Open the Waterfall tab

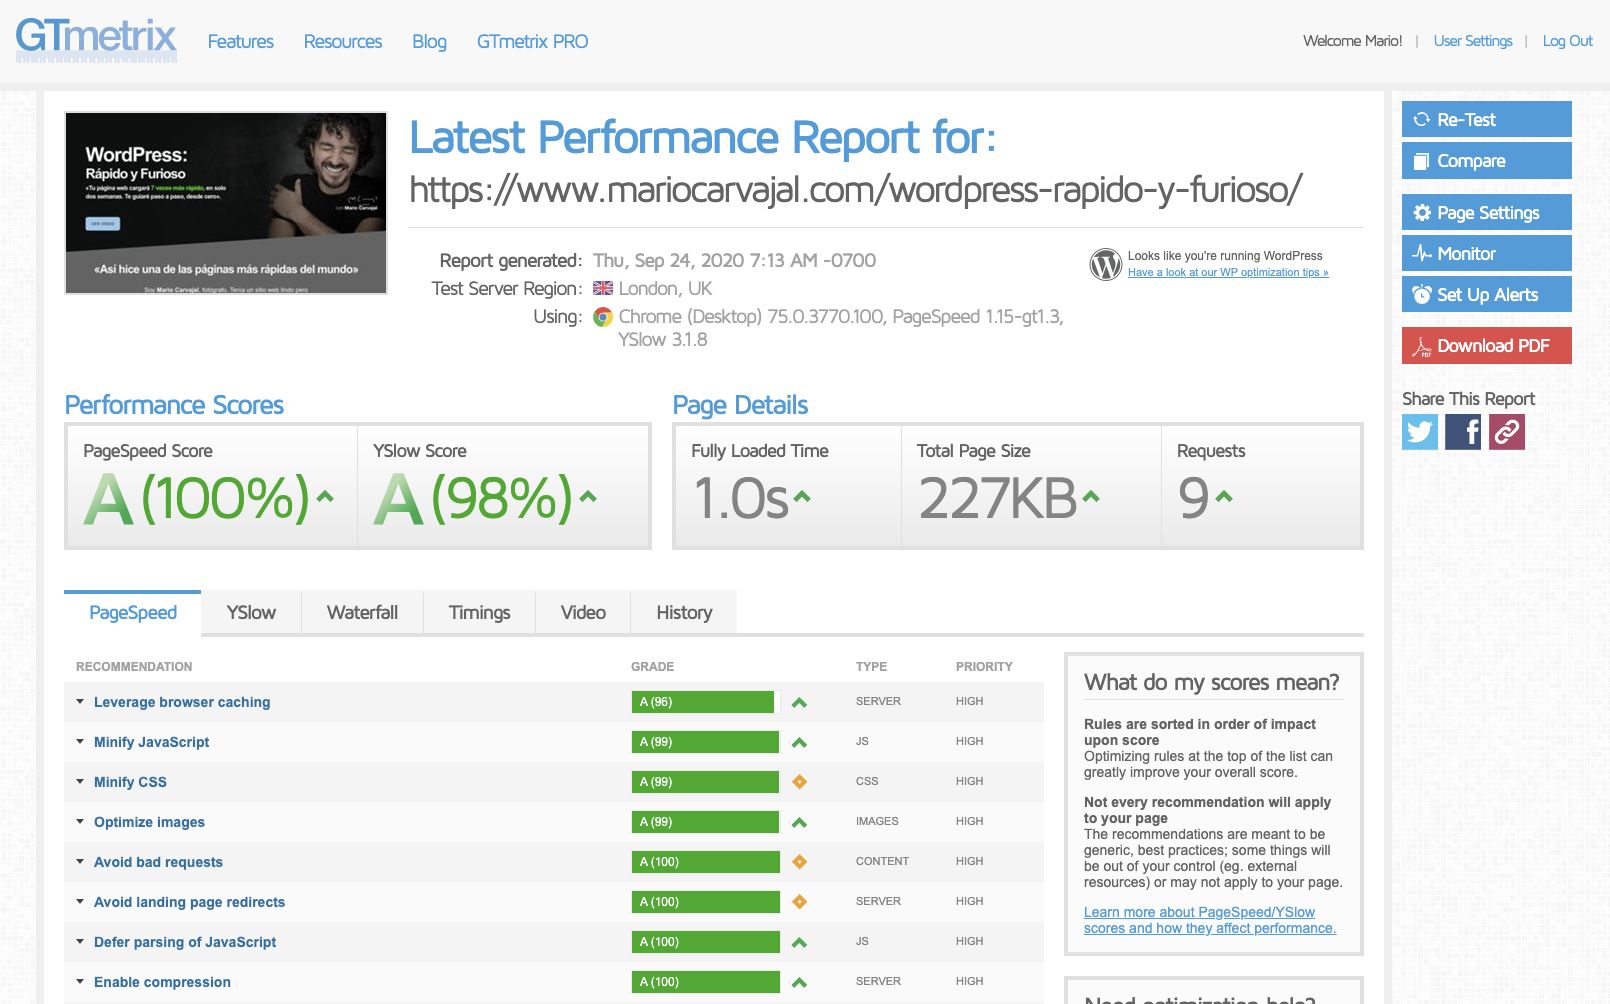tap(362, 613)
